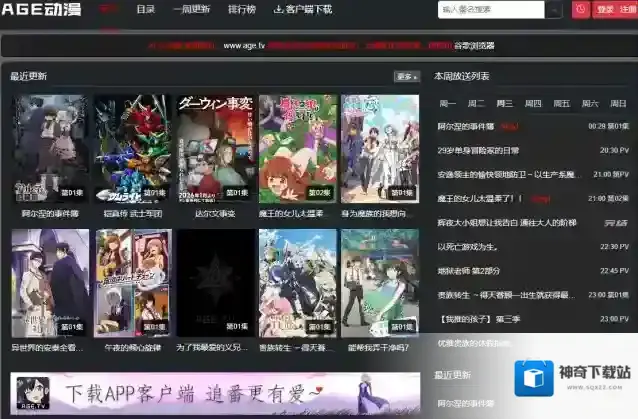Select the 周四 Thursday schedule tab
This screenshot has height=419, width=638.
coord(533,103)
